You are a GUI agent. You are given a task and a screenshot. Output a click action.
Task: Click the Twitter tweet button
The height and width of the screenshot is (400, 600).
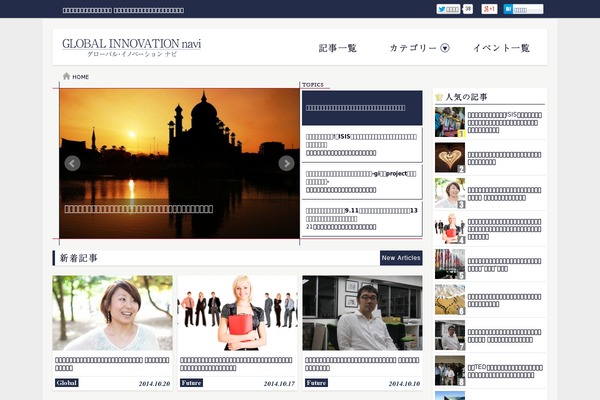(x=448, y=9)
